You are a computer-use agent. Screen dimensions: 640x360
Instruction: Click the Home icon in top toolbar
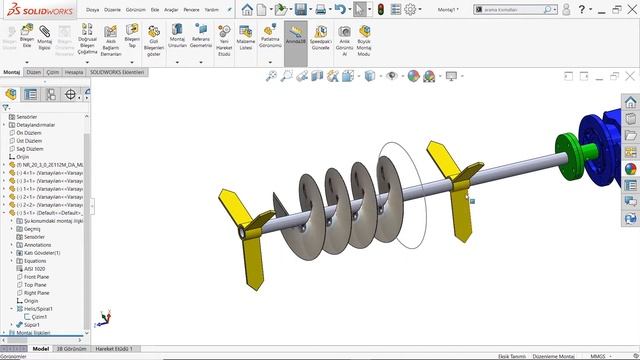(x=247, y=9)
